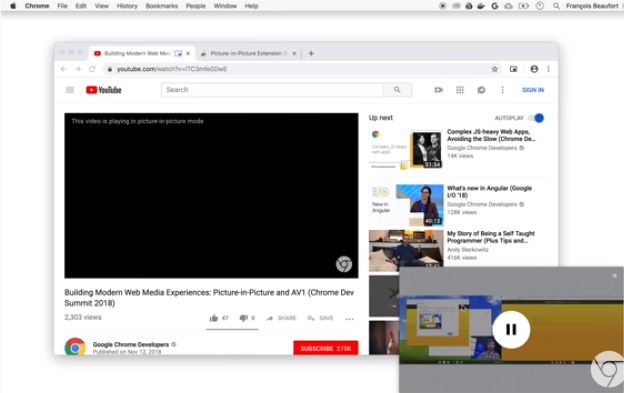Image resolution: width=624 pixels, height=393 pixels.
Task: Like the video with thumbs up
Action: [x=214, y=318]
